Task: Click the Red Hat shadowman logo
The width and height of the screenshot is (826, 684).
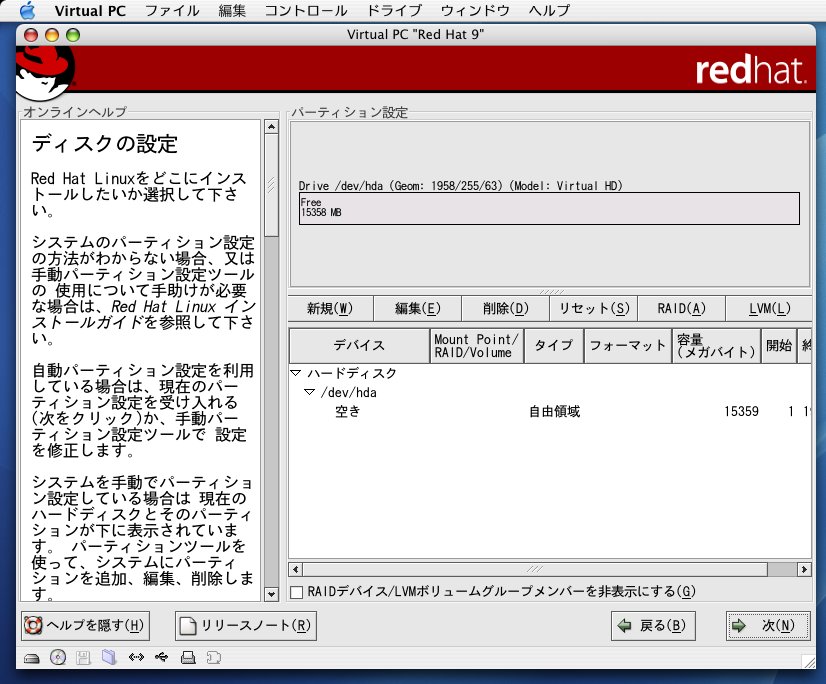Action: [45, 73]
